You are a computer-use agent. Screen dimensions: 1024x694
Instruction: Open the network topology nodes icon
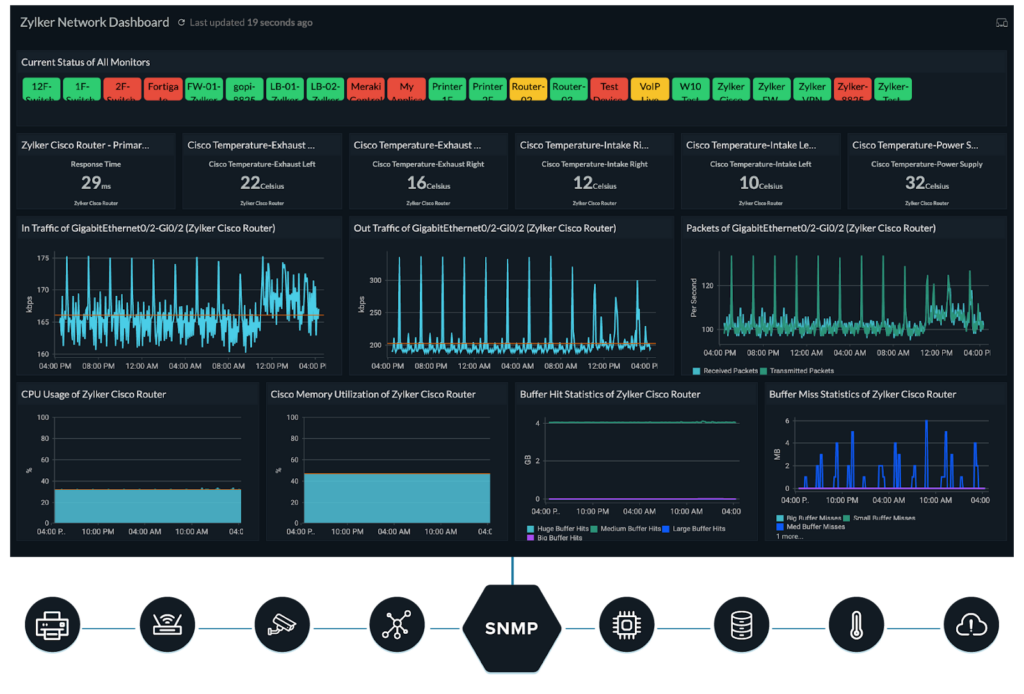[396, 627]
